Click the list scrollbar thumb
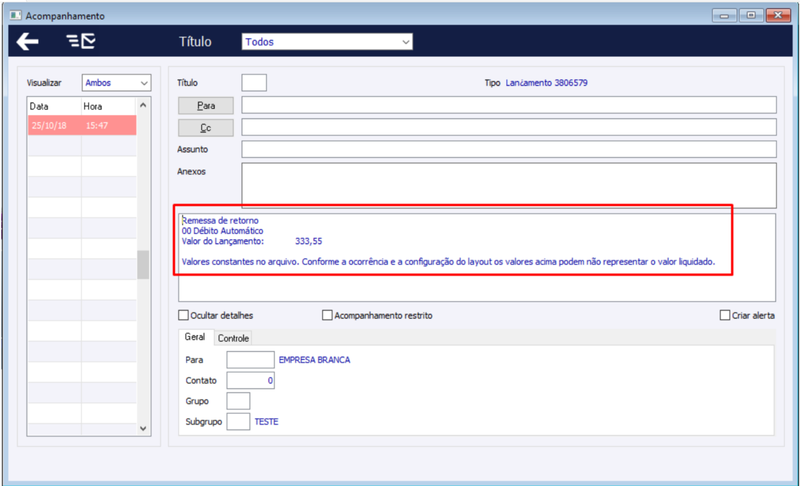 [143, 265]
